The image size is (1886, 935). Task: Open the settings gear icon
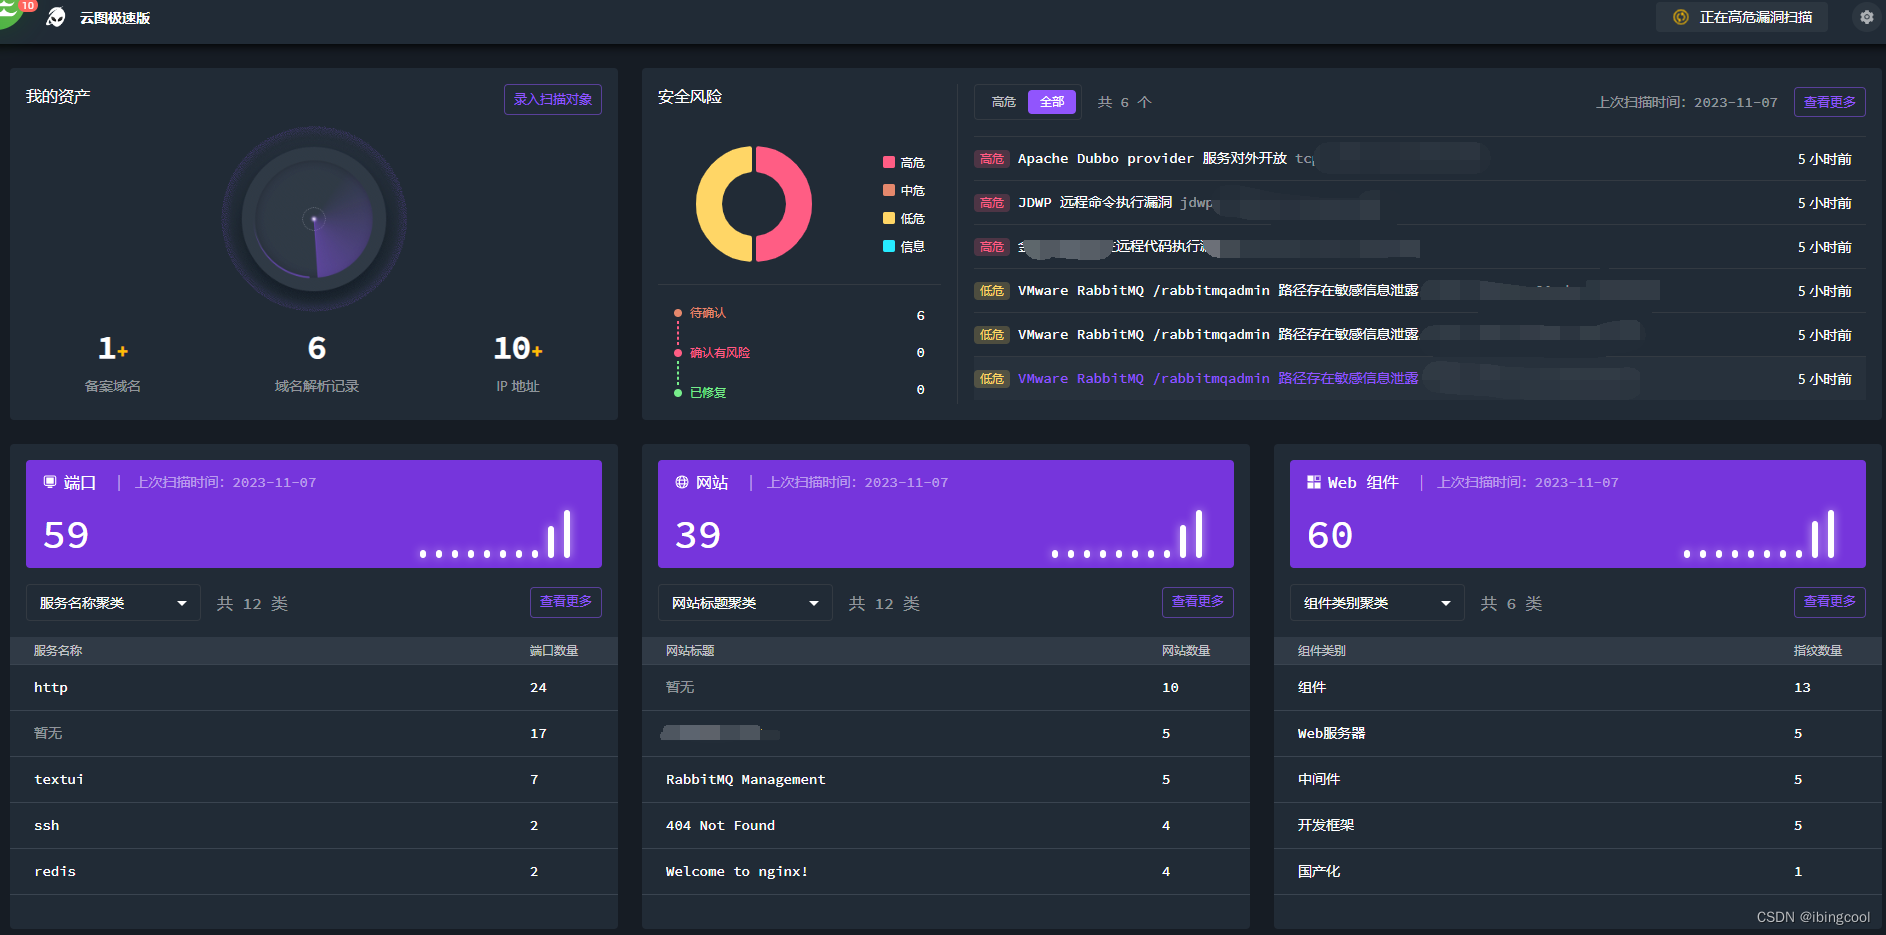coord(1866,17)
